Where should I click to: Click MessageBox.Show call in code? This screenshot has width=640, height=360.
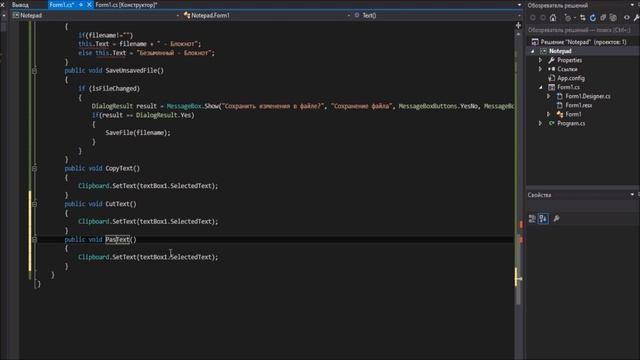click(193, 106)
